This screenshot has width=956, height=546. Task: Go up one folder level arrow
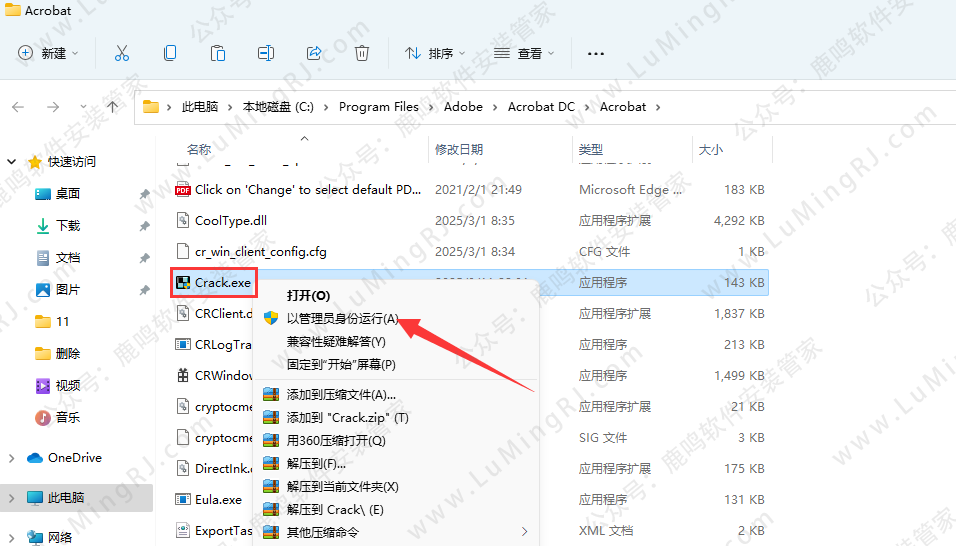(113, 107)
